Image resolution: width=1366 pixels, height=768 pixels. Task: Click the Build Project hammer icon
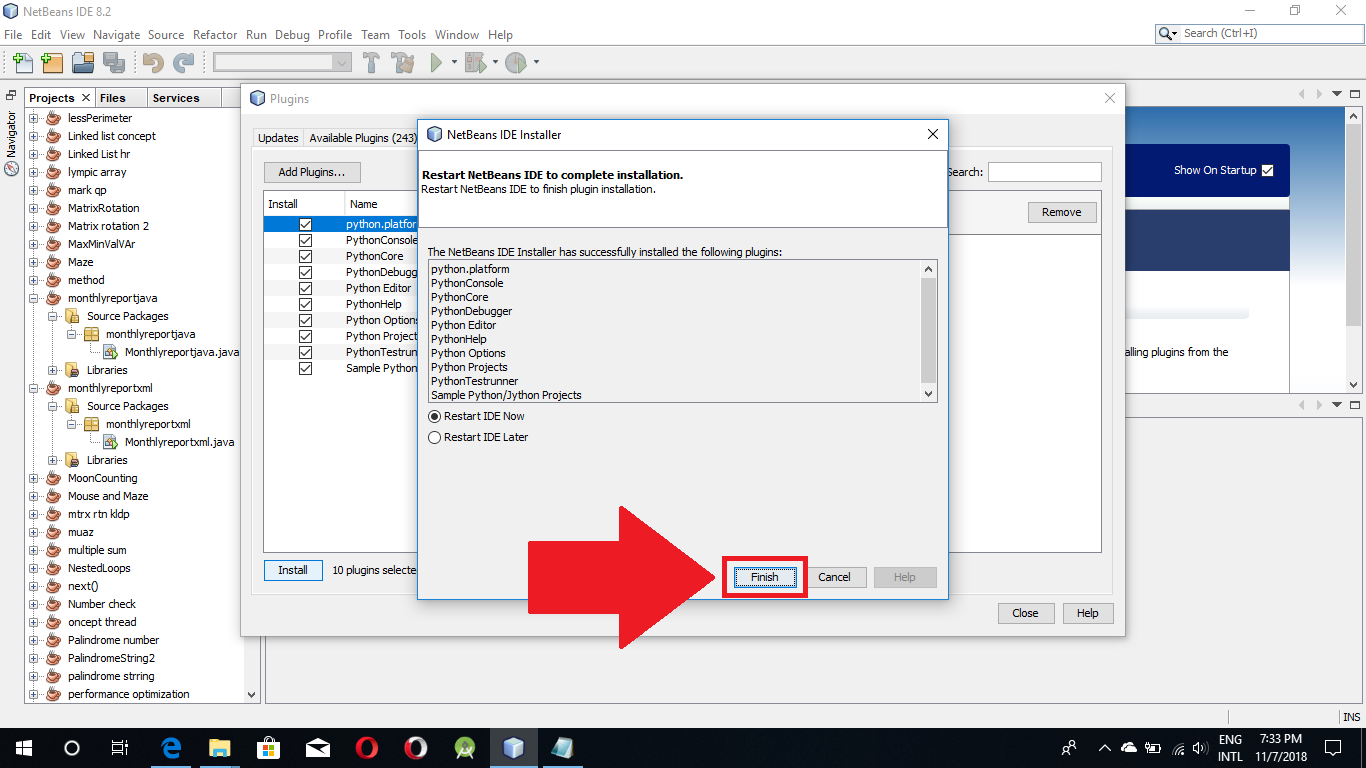[371, 63]
